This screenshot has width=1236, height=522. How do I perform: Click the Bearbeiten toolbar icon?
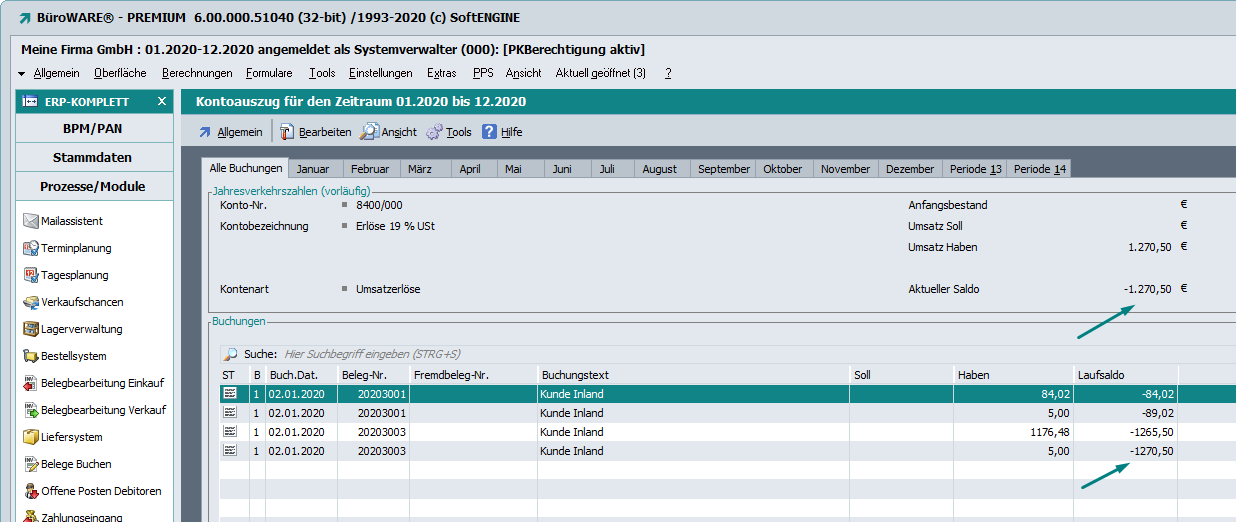[287, 132]
